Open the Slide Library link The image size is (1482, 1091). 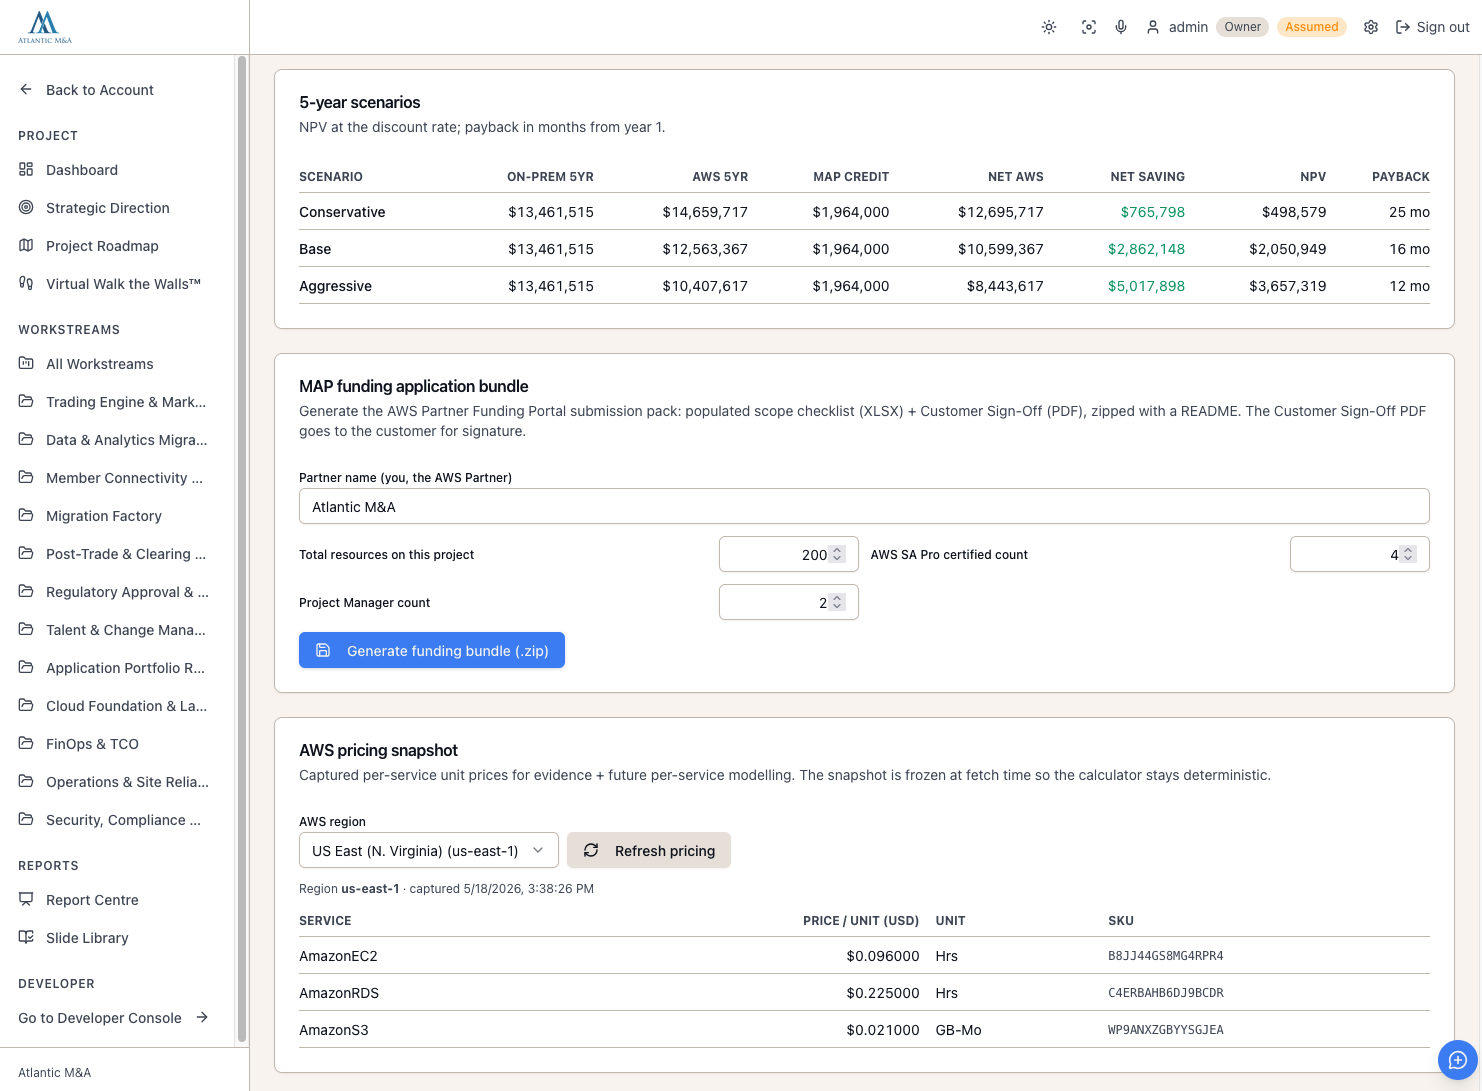tap(87, 938)
